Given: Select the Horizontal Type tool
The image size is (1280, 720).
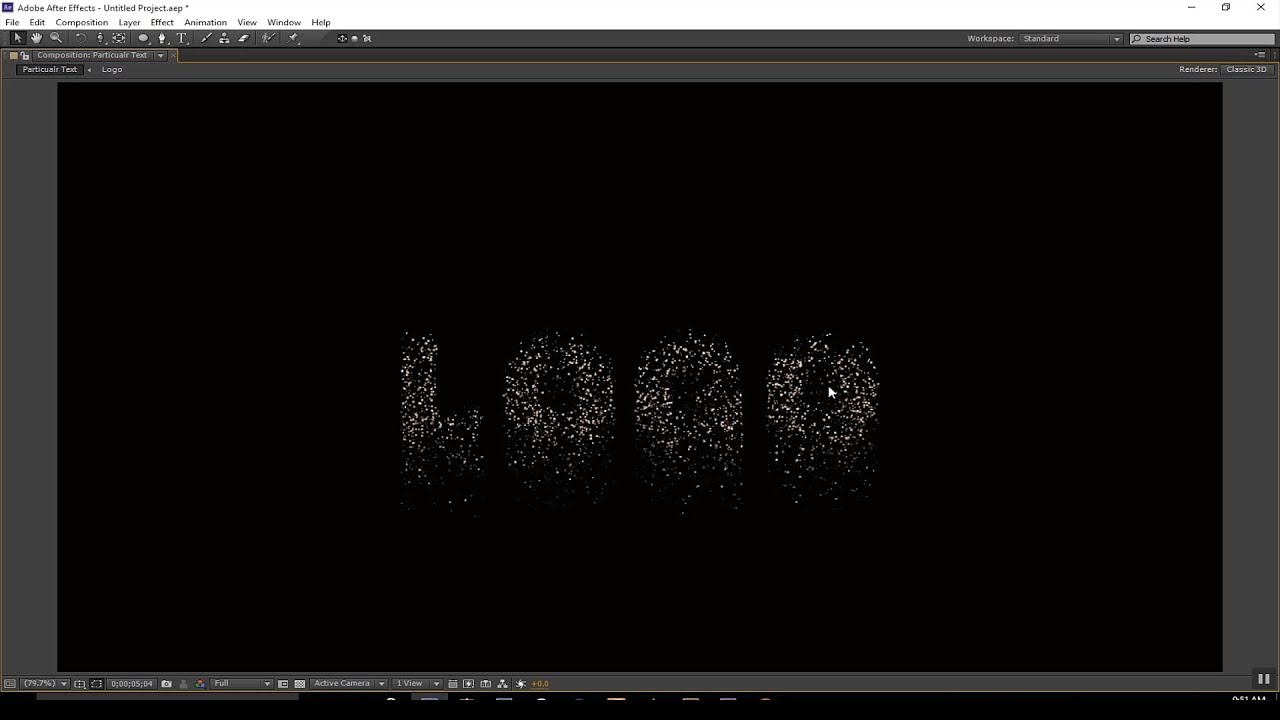Looking at the screenshot, I should [182, 38].
